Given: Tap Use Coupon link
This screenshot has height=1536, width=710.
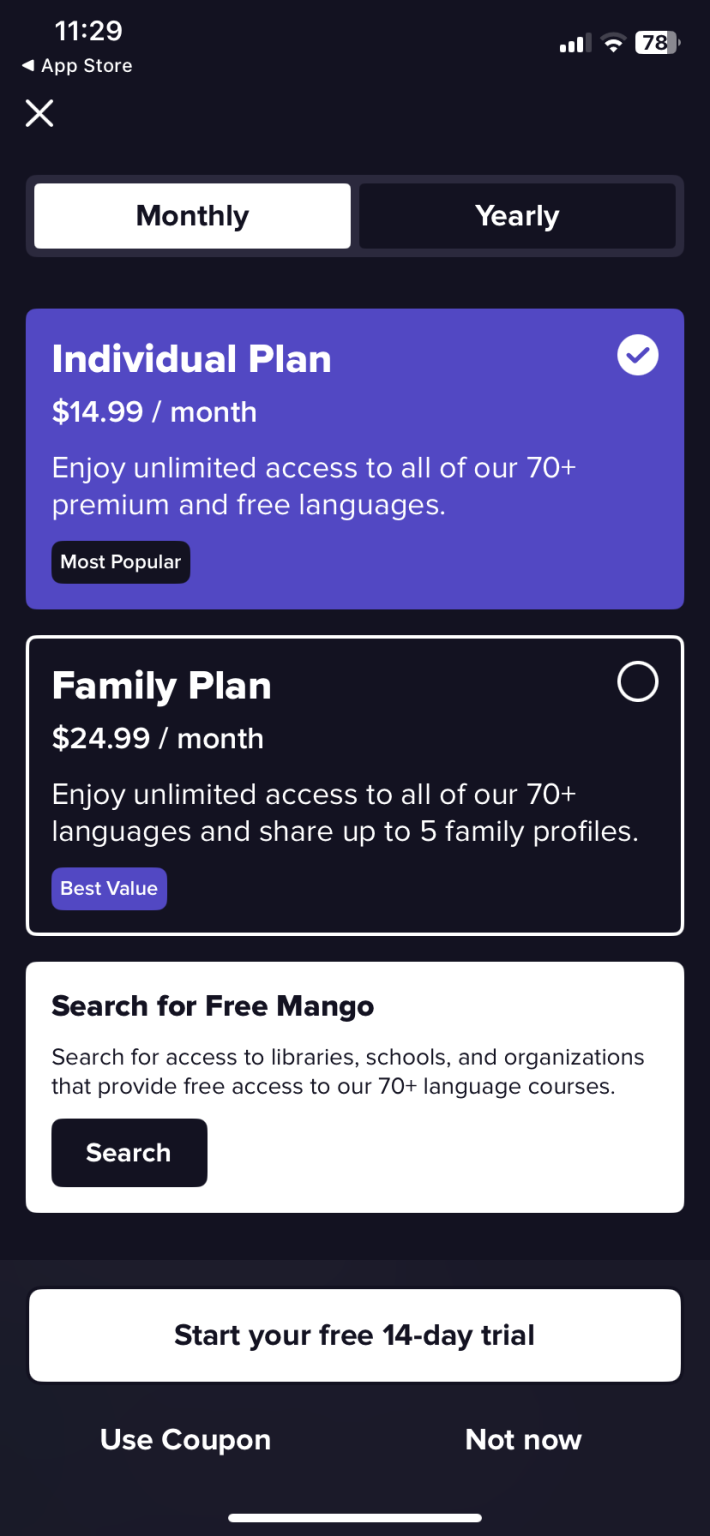Looking at the screenshot, I should click(x=185, y=1440).
